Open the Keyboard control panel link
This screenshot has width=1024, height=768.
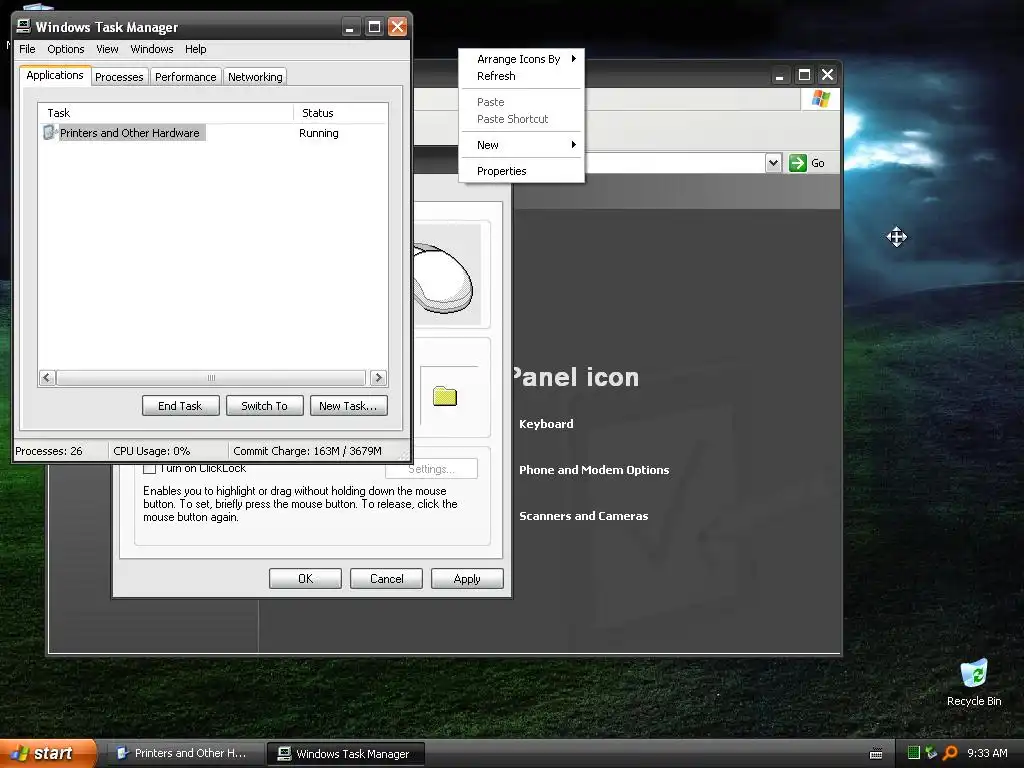click(546, 424)
